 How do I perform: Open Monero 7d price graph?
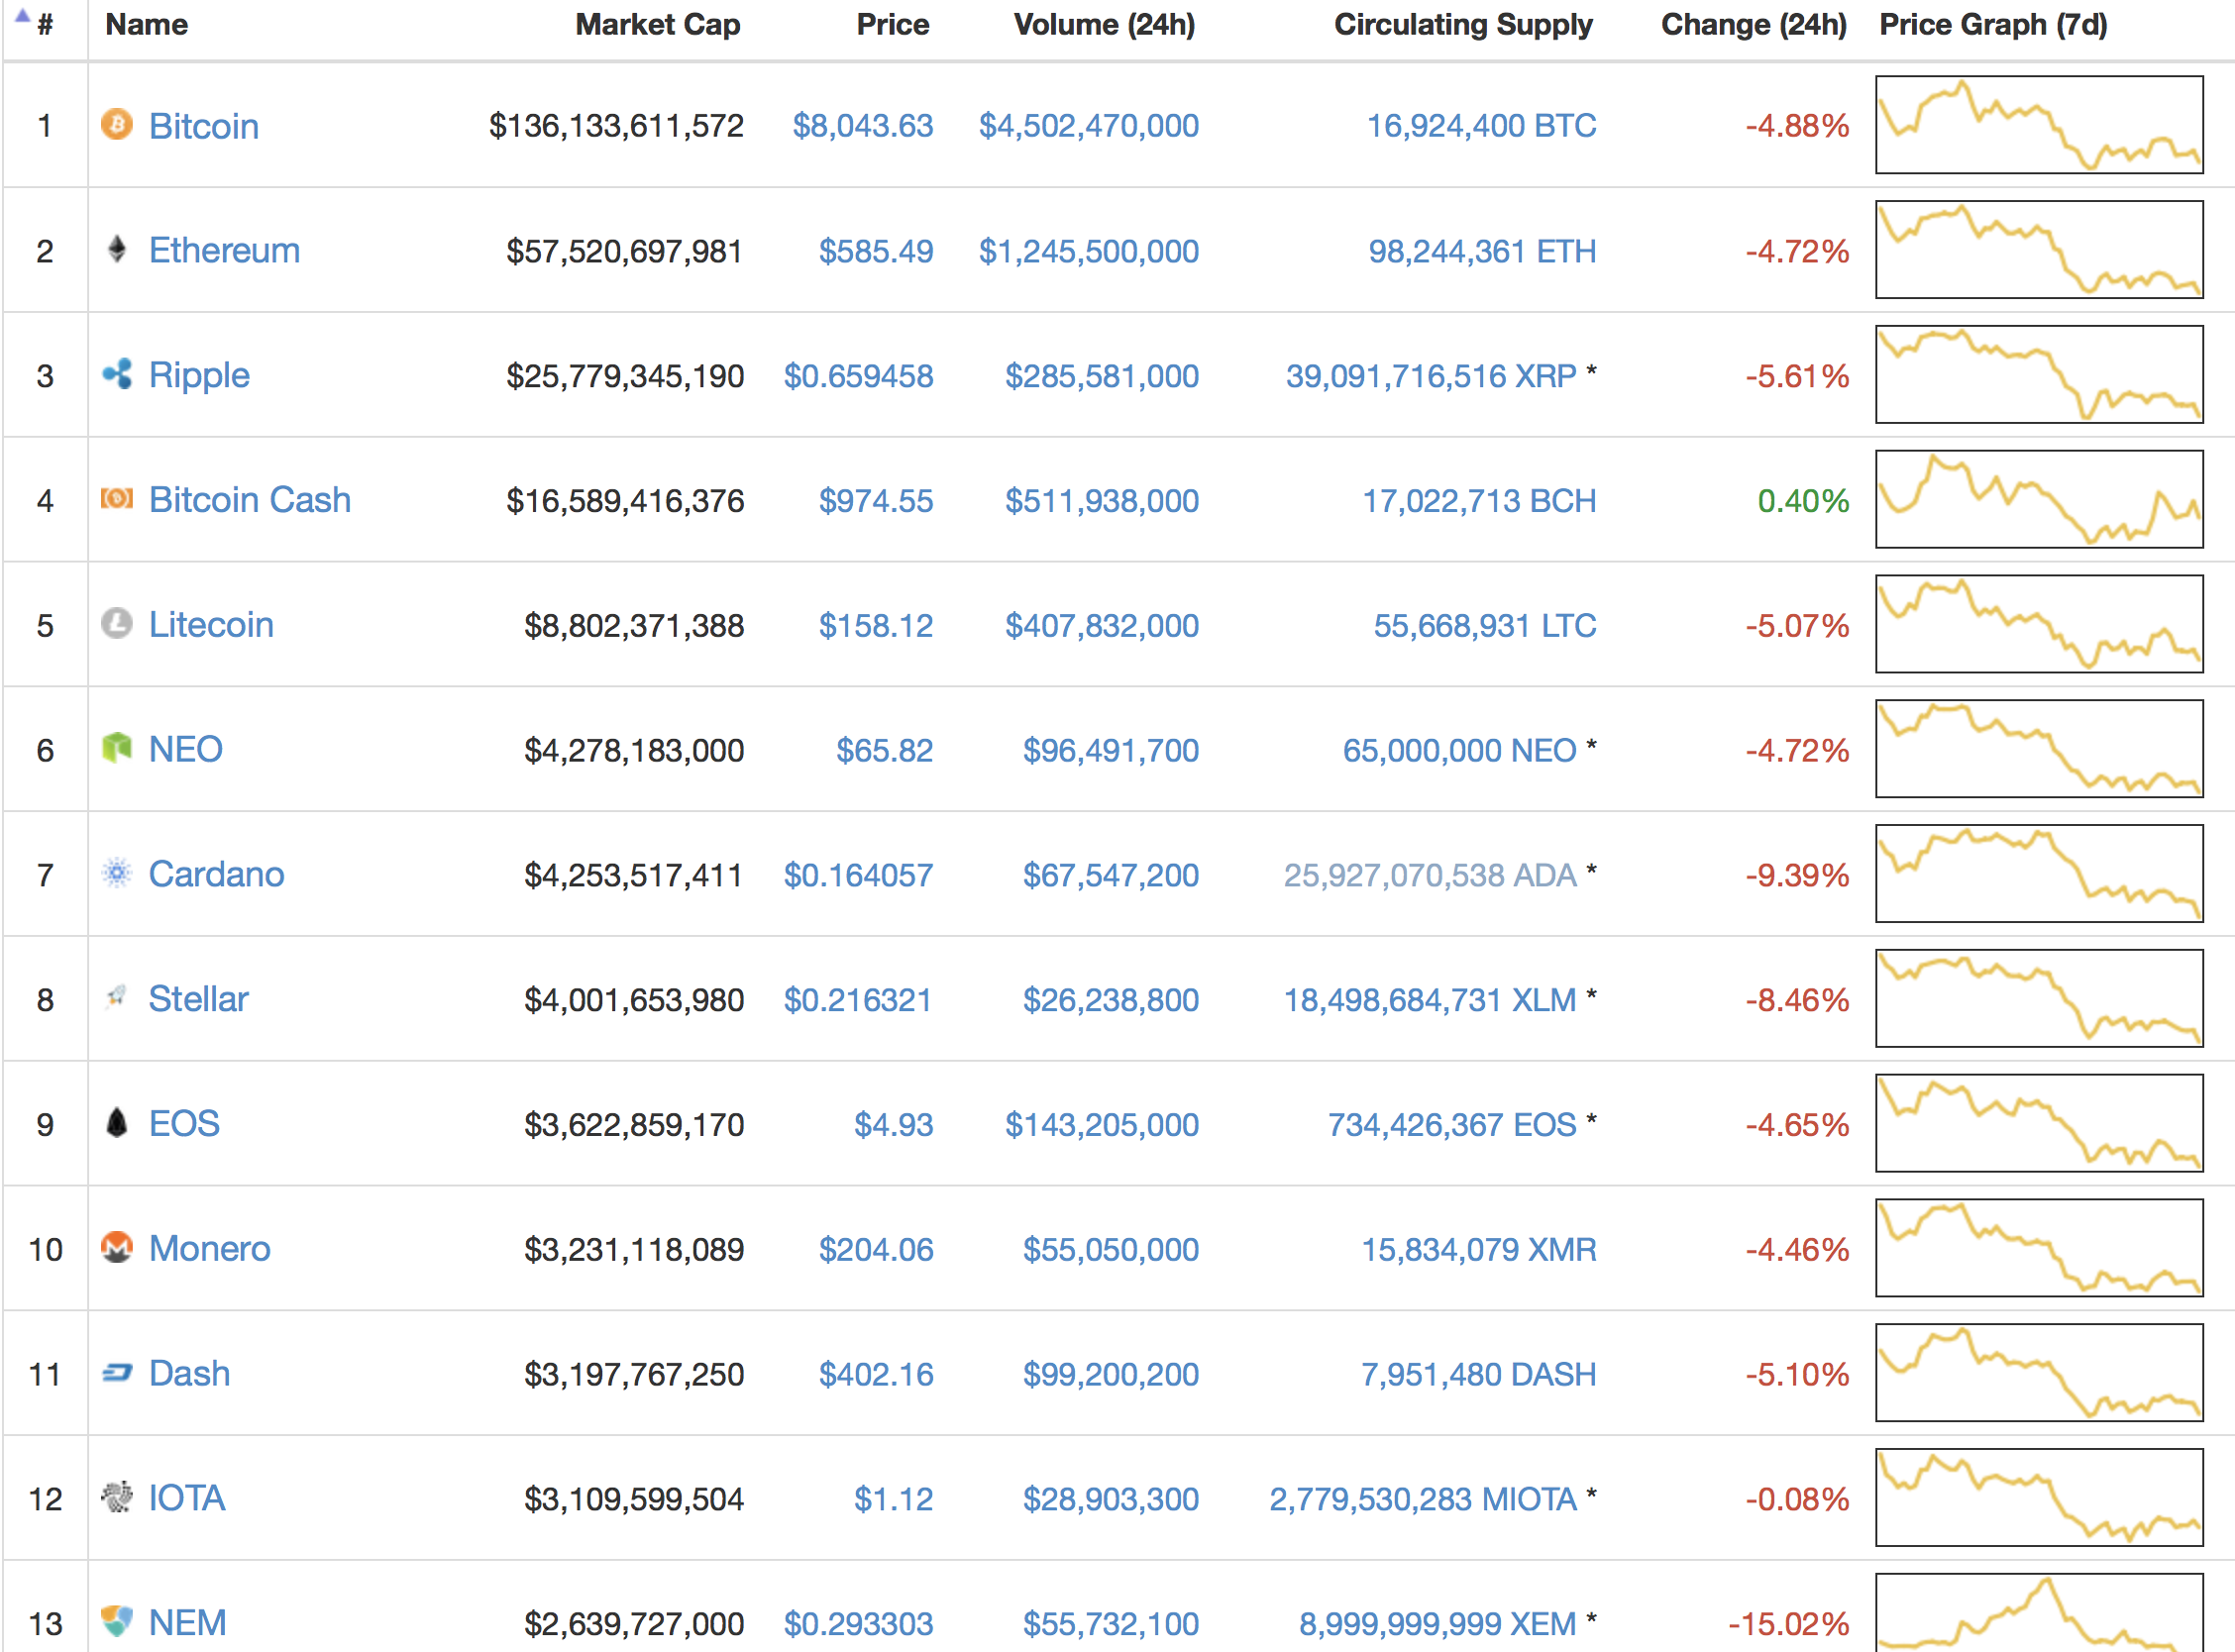2039,1247
